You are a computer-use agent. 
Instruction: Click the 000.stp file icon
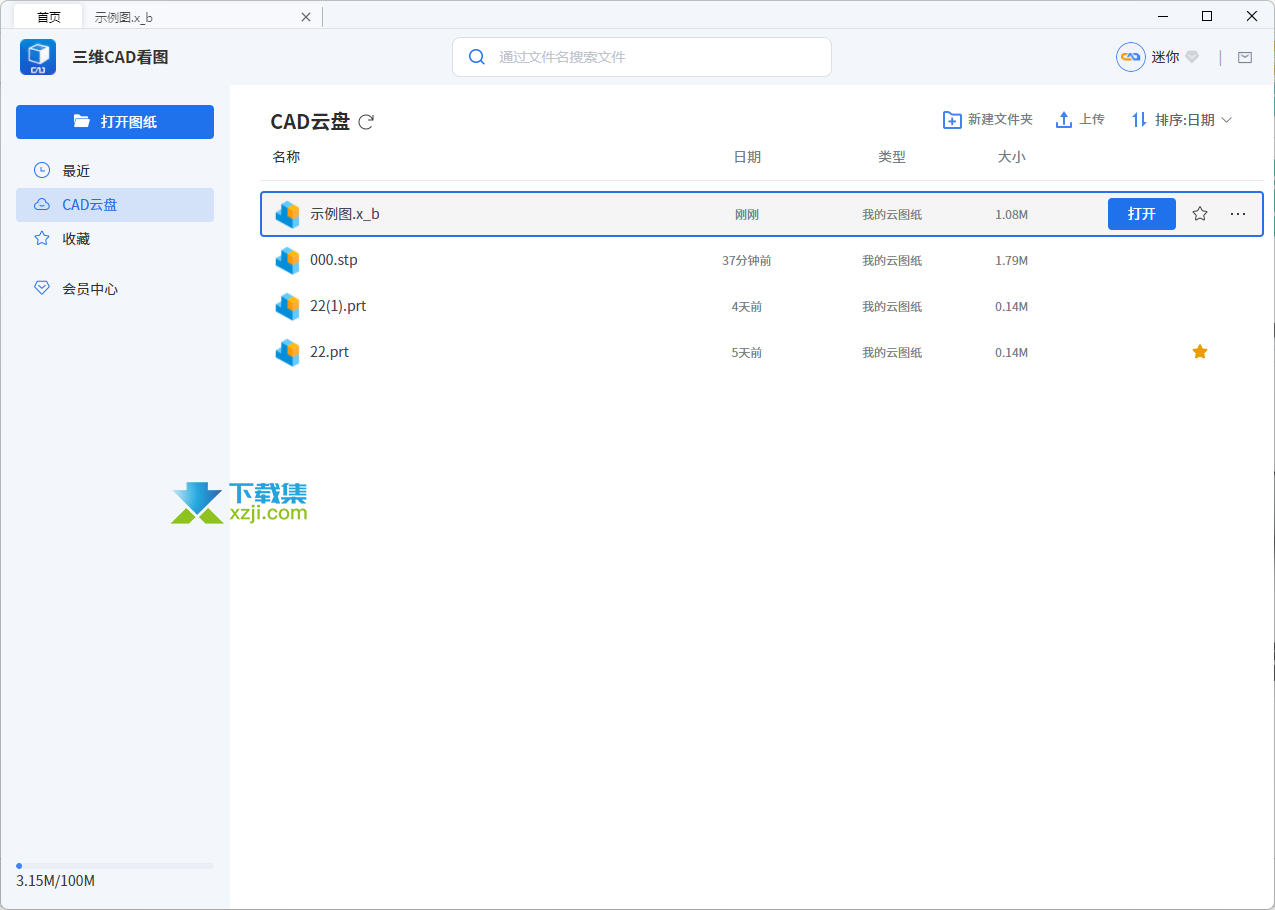click(288, 260)
